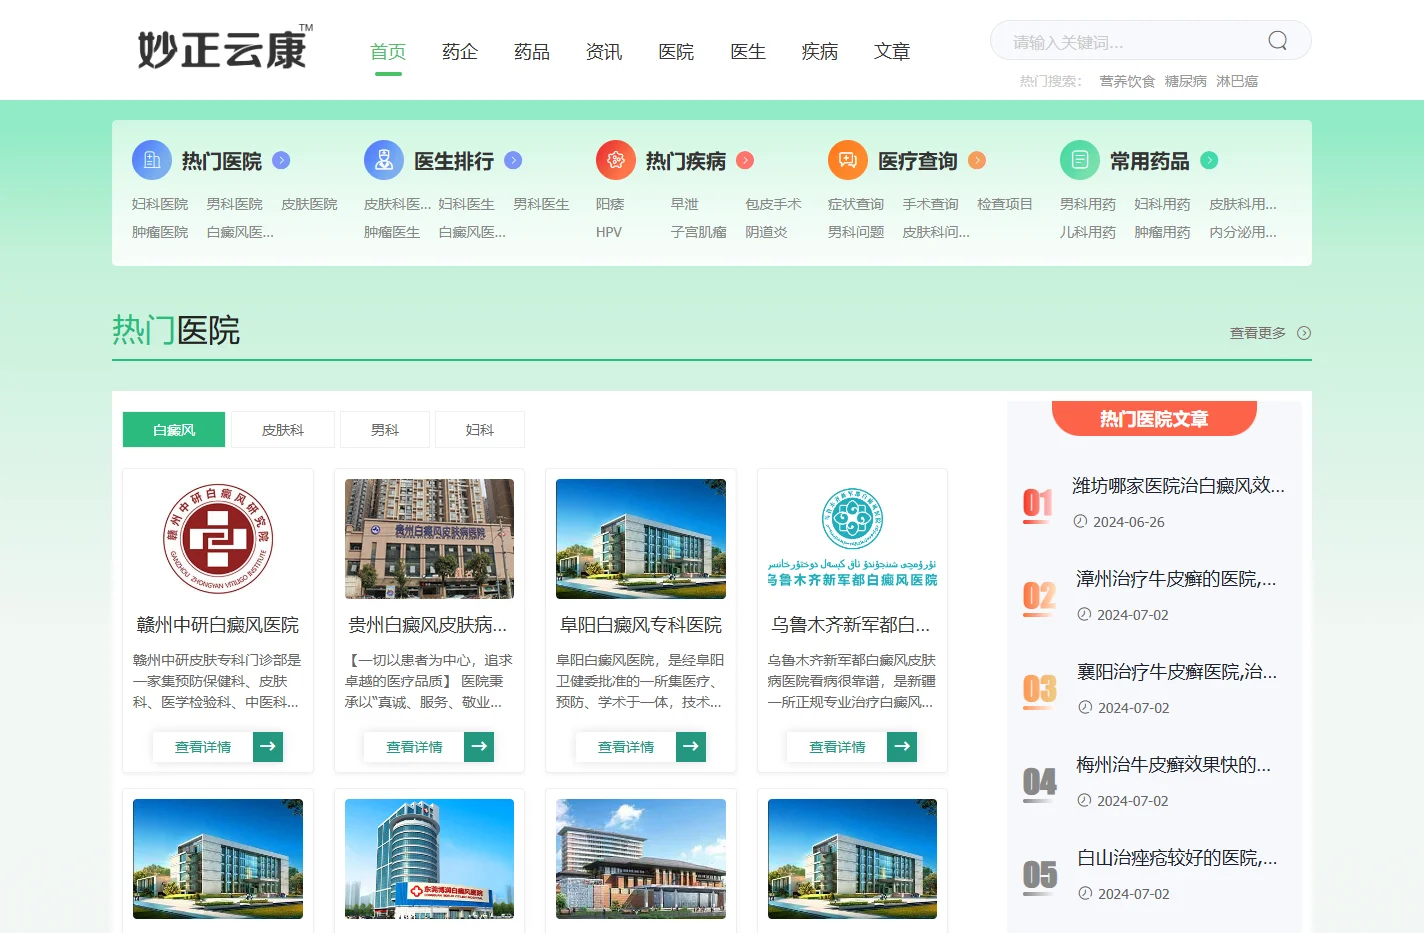Screen dimensions: 1424x933
Task: Click 查看详情 button on 贵州白癜风 card
Action: pos(414,746)
